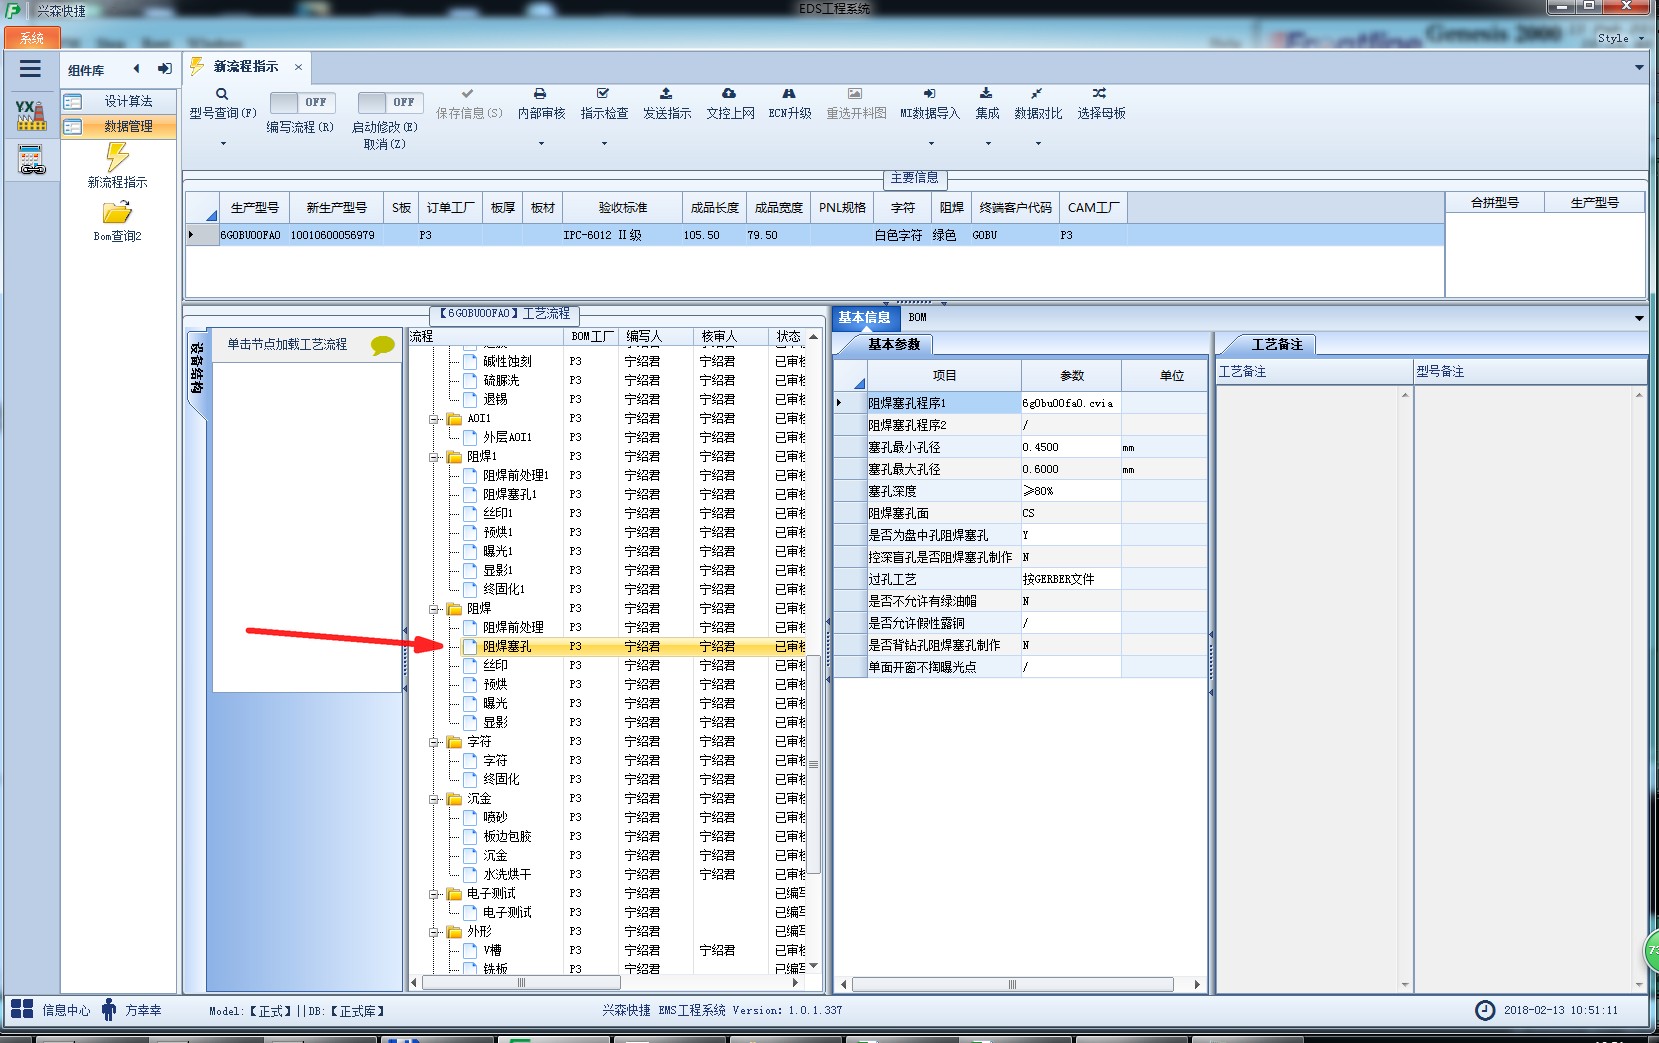Close the 新流程指示 tab
Image resolution: width=1659 pixels, height=1043 pixels.
coord(298,67)
